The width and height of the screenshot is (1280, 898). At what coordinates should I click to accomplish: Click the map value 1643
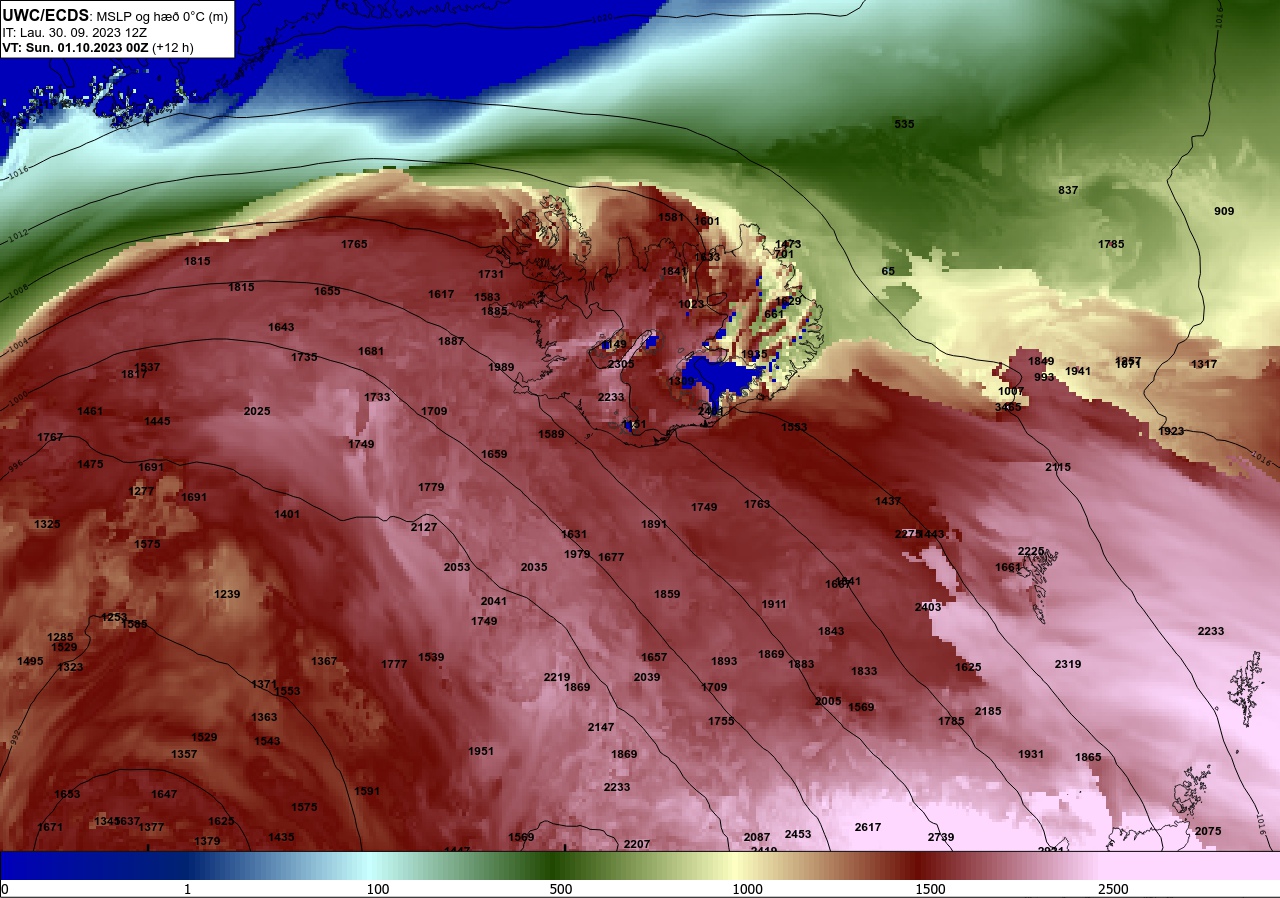[281, 327]
